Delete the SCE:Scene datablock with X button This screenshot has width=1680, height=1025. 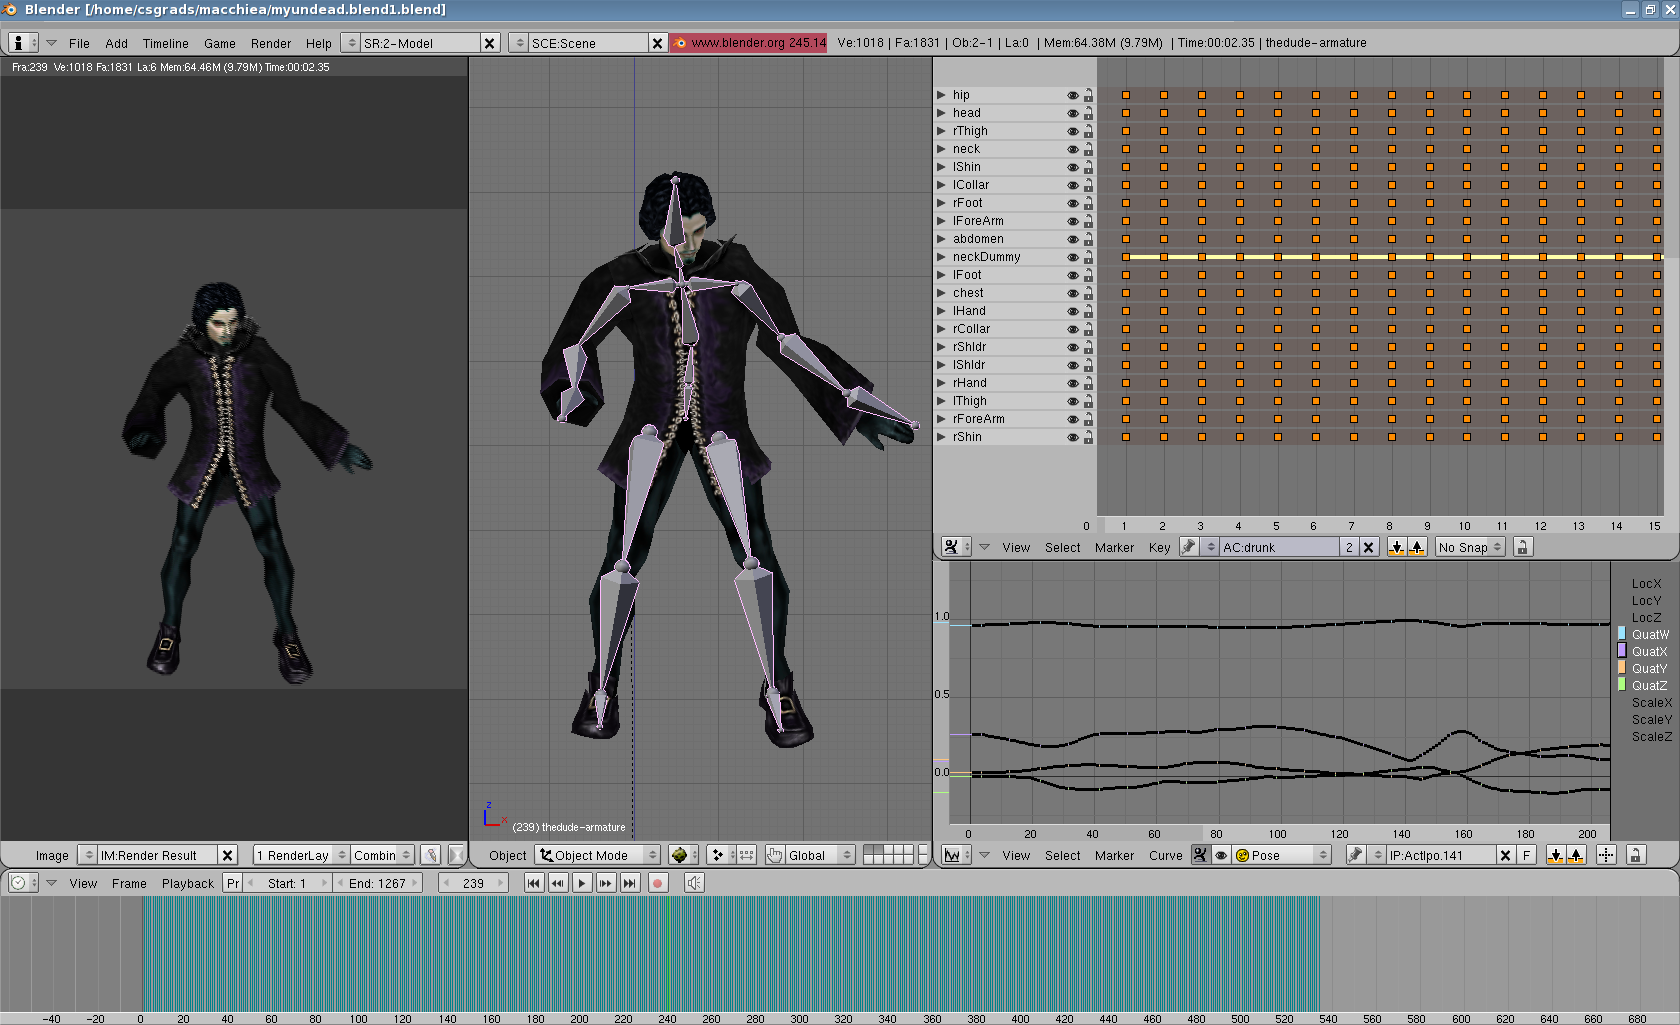click(657, 43)
